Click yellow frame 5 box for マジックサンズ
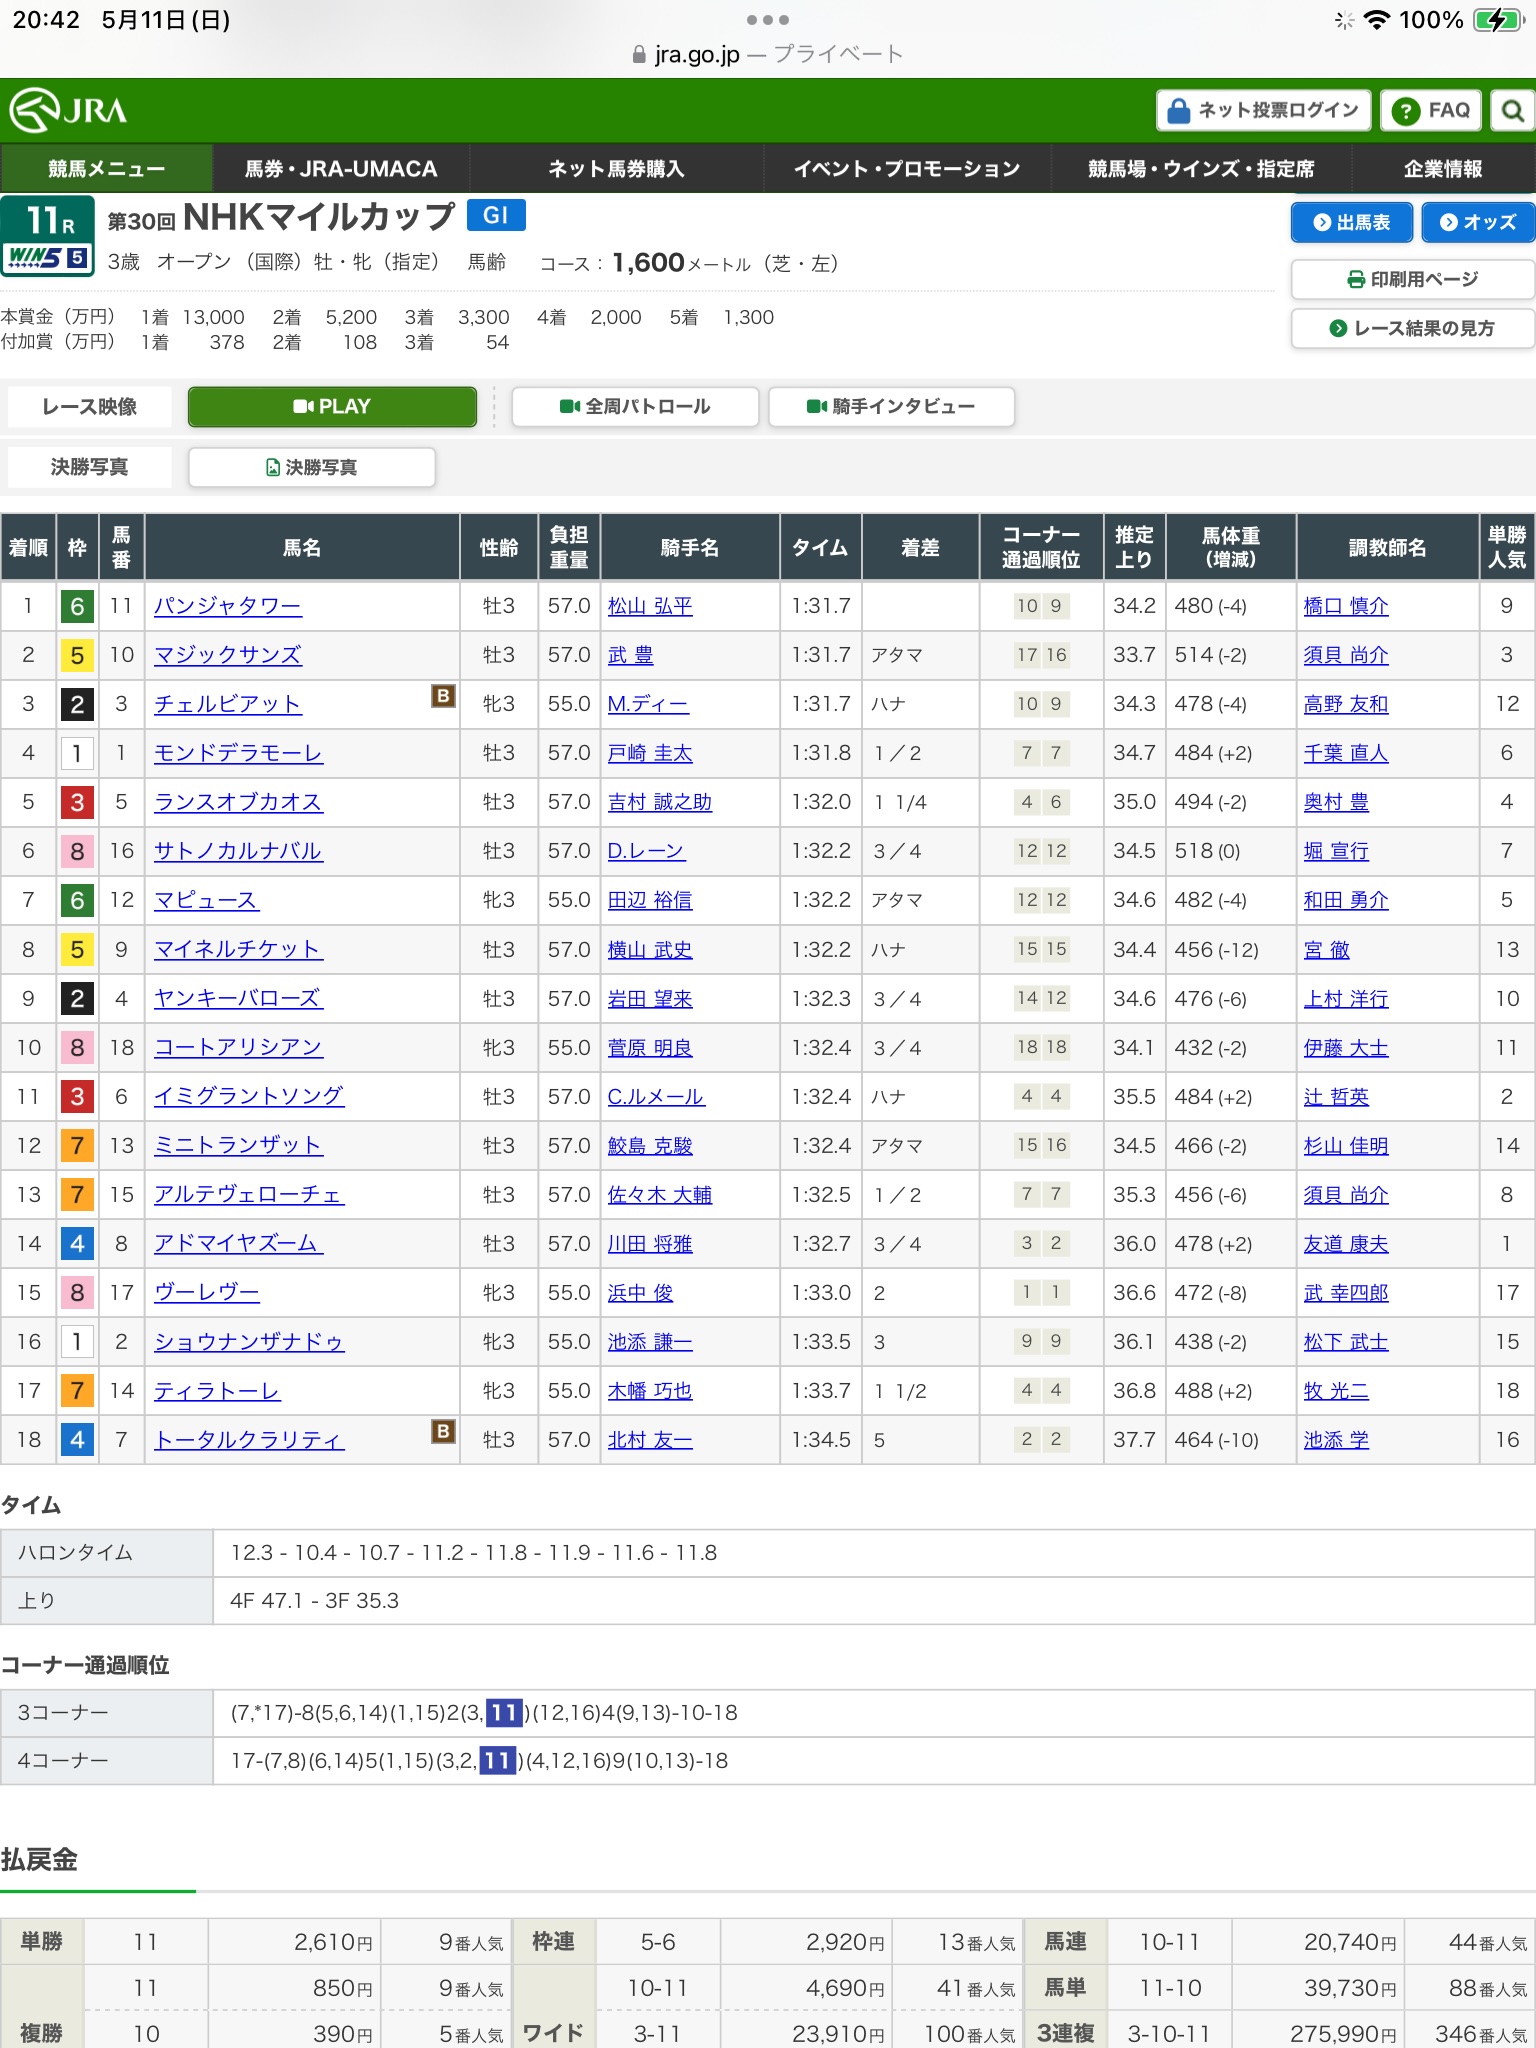 (77, 655)
